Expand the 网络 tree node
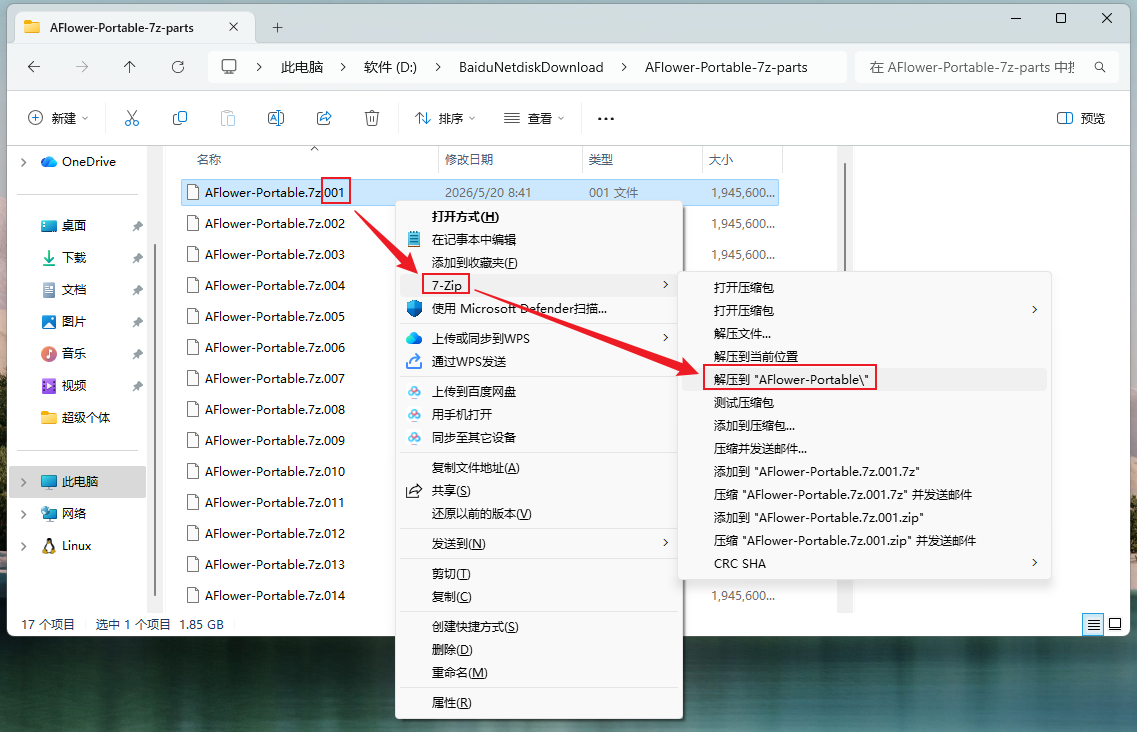This screenshot has width=1137, height=732. click(23, 514)
